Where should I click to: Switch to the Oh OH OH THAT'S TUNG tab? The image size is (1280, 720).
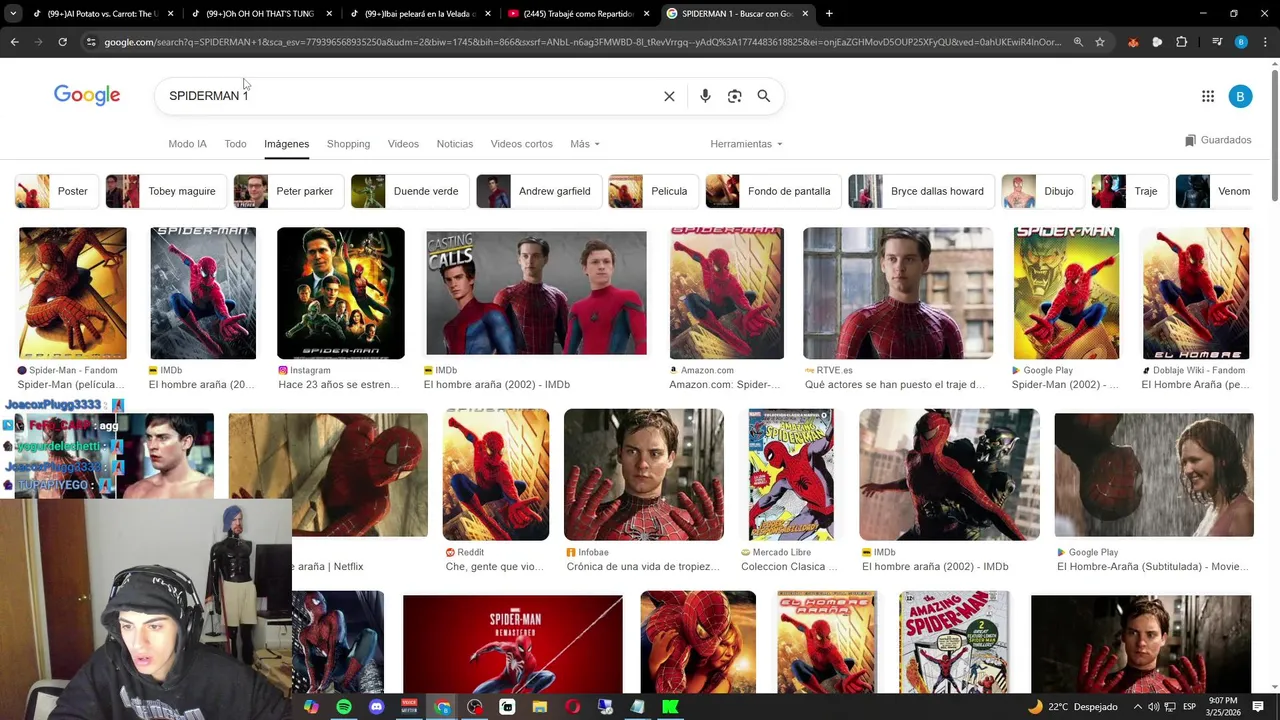point(254,14)
